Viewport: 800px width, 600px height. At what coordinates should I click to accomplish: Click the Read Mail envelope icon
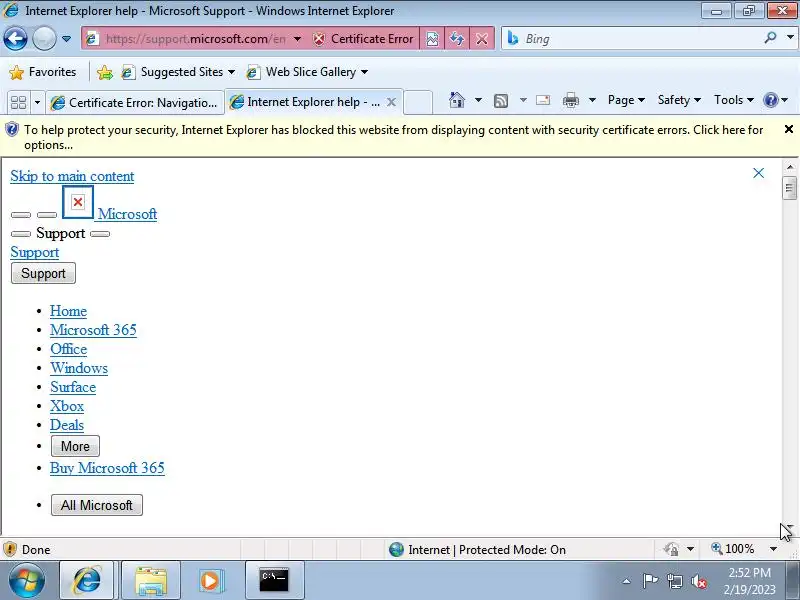tap(543, 100)
